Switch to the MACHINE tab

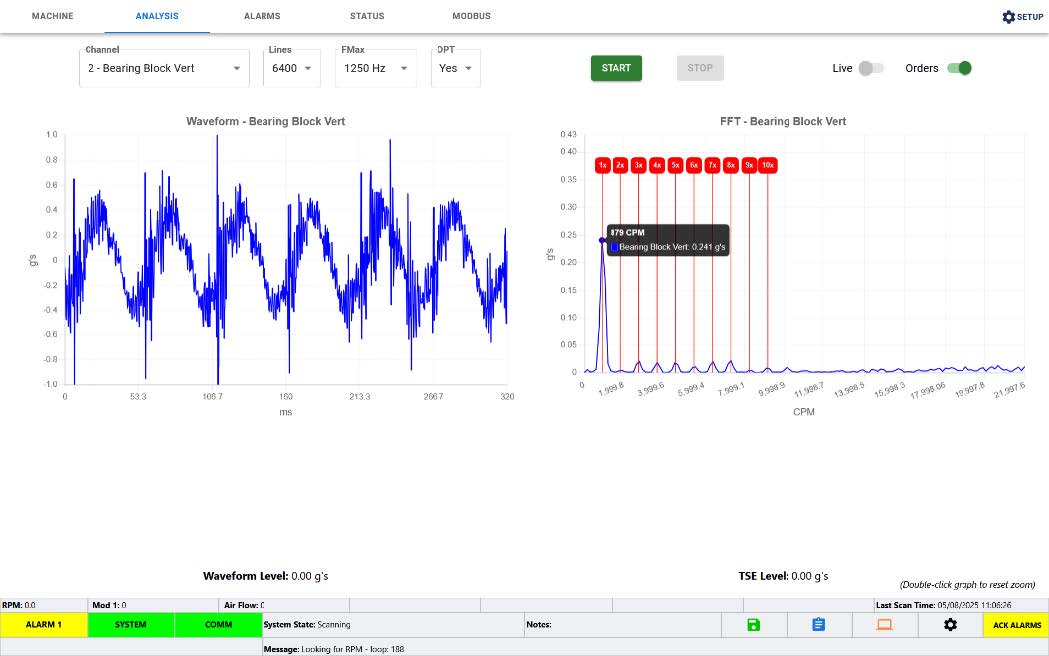coord(52,16)
